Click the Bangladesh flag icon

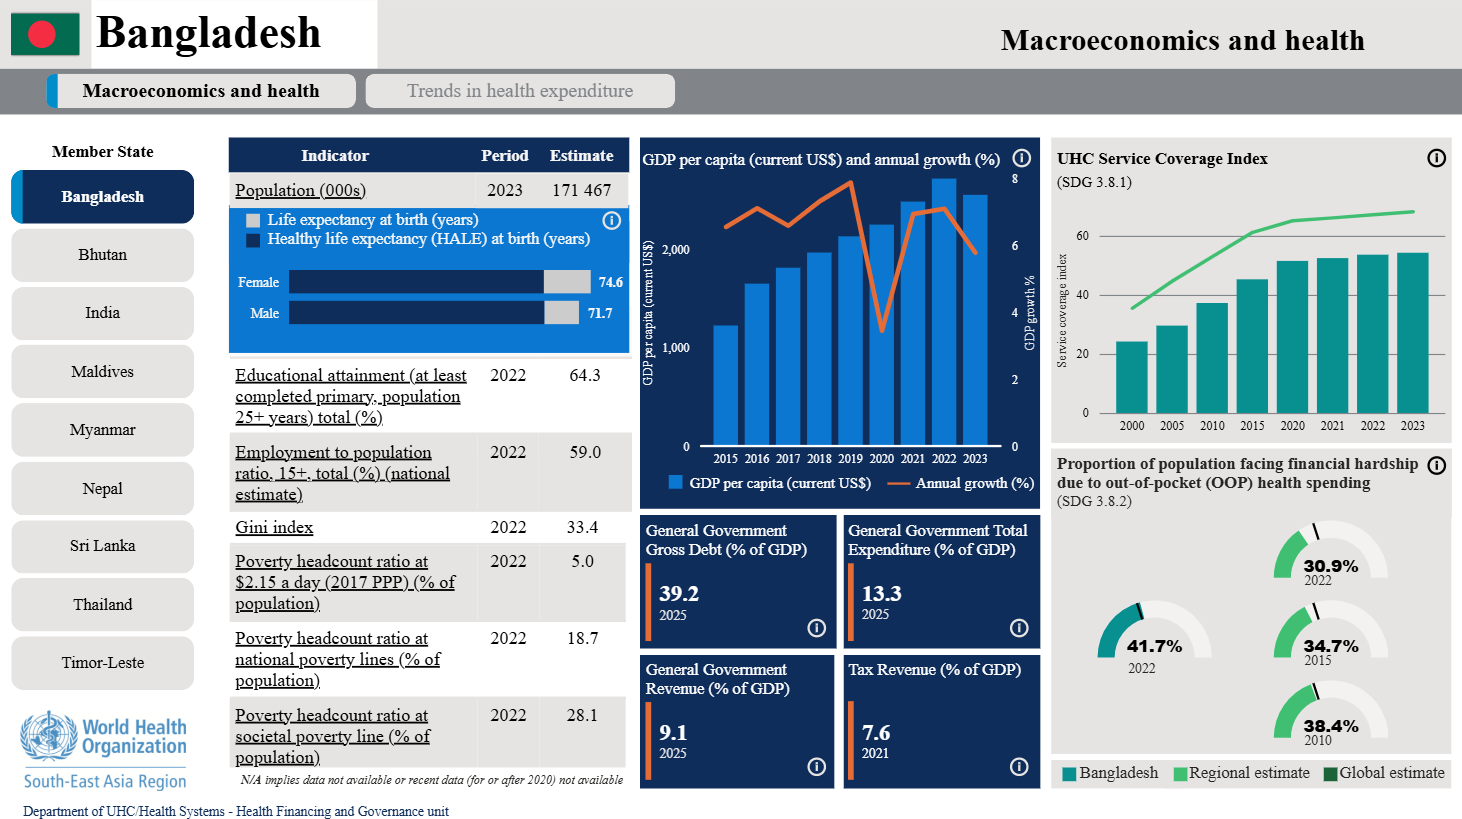click(x=45, y=34)
